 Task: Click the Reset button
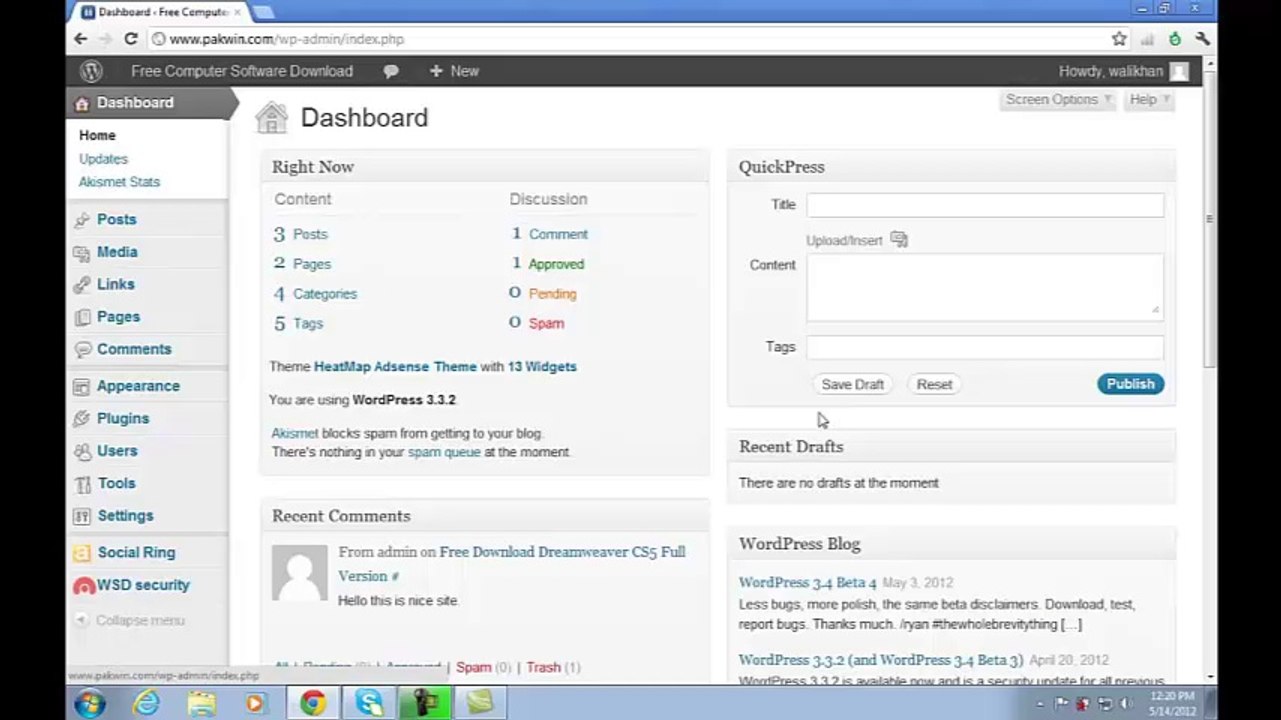934,385
